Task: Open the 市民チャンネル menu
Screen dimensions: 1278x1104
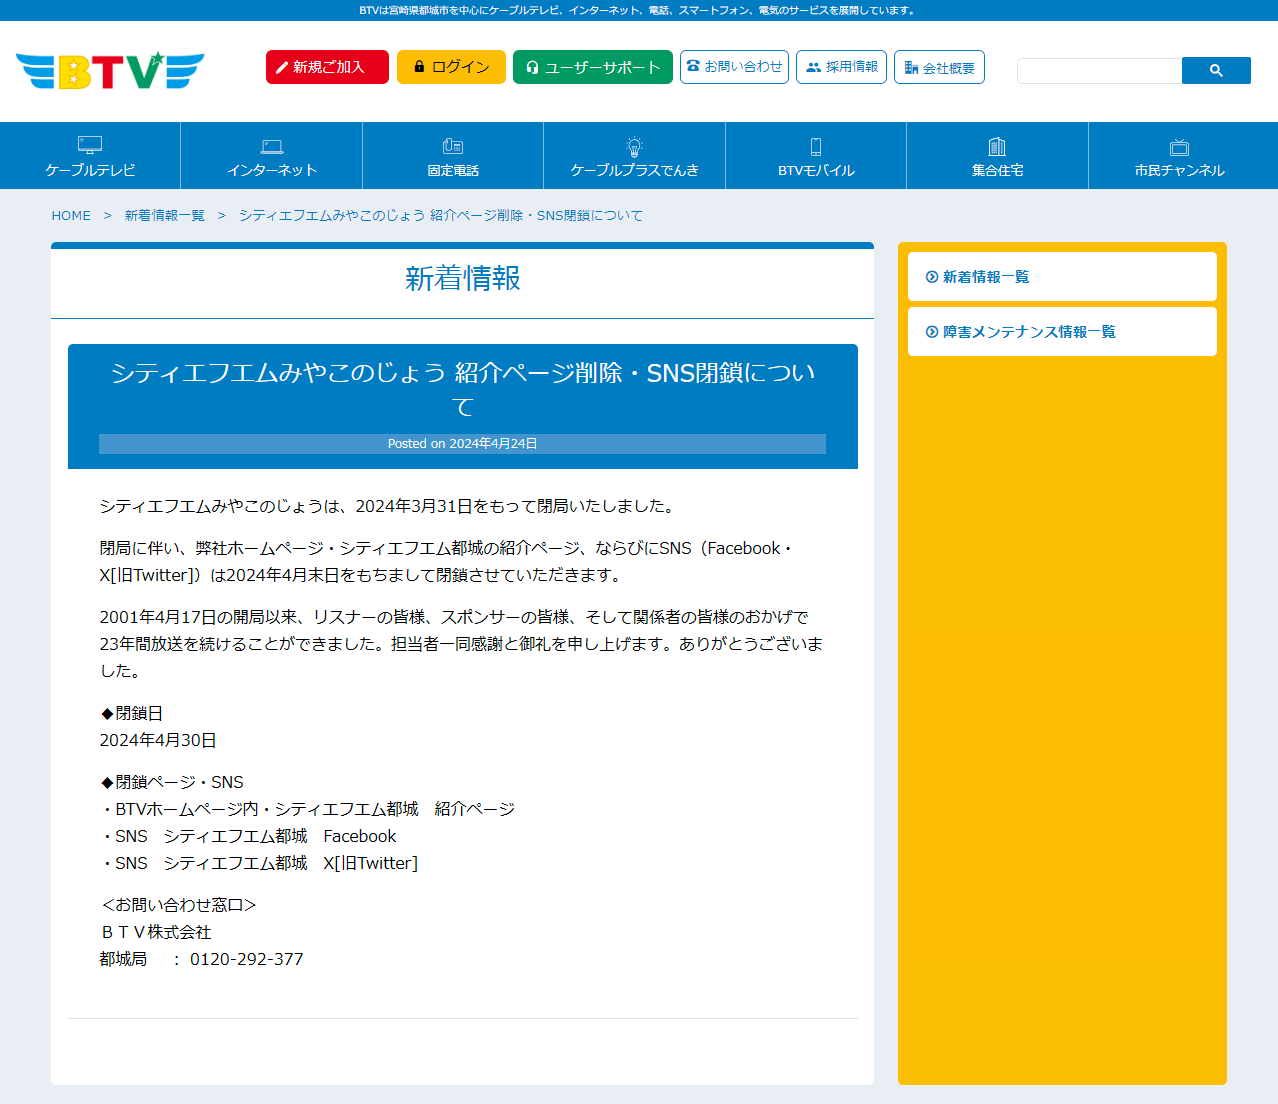Action: [x=1183, y=156]
